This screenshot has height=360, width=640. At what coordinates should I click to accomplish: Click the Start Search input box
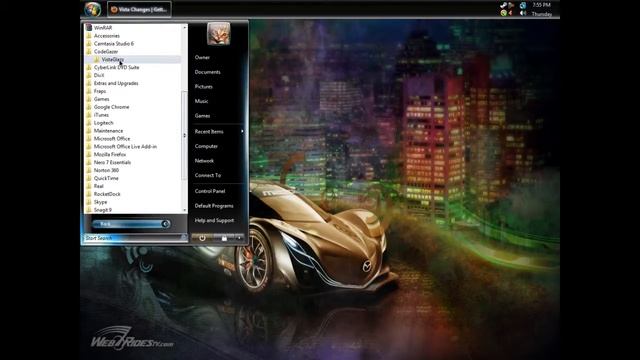132,238
